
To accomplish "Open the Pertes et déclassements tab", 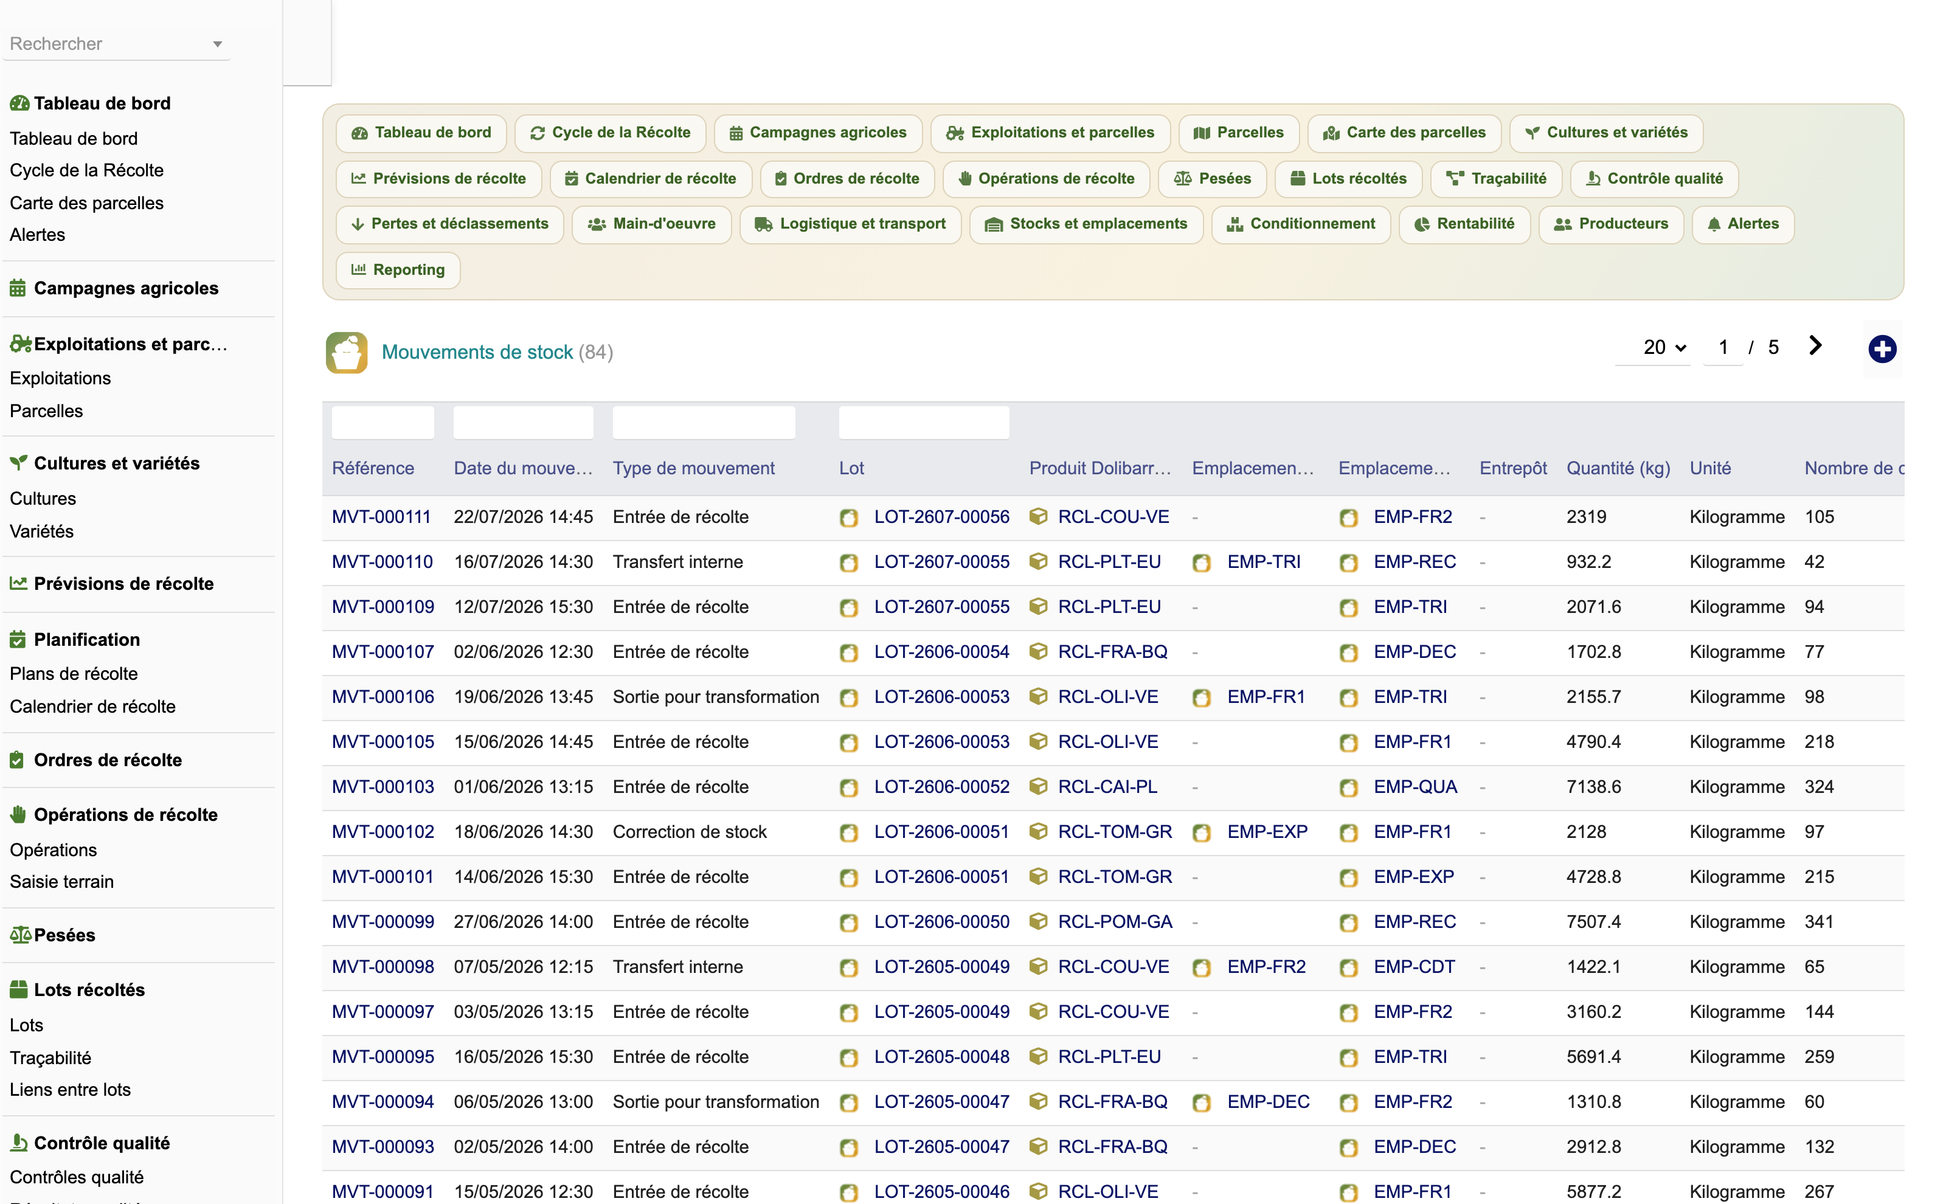I will 450,224.
